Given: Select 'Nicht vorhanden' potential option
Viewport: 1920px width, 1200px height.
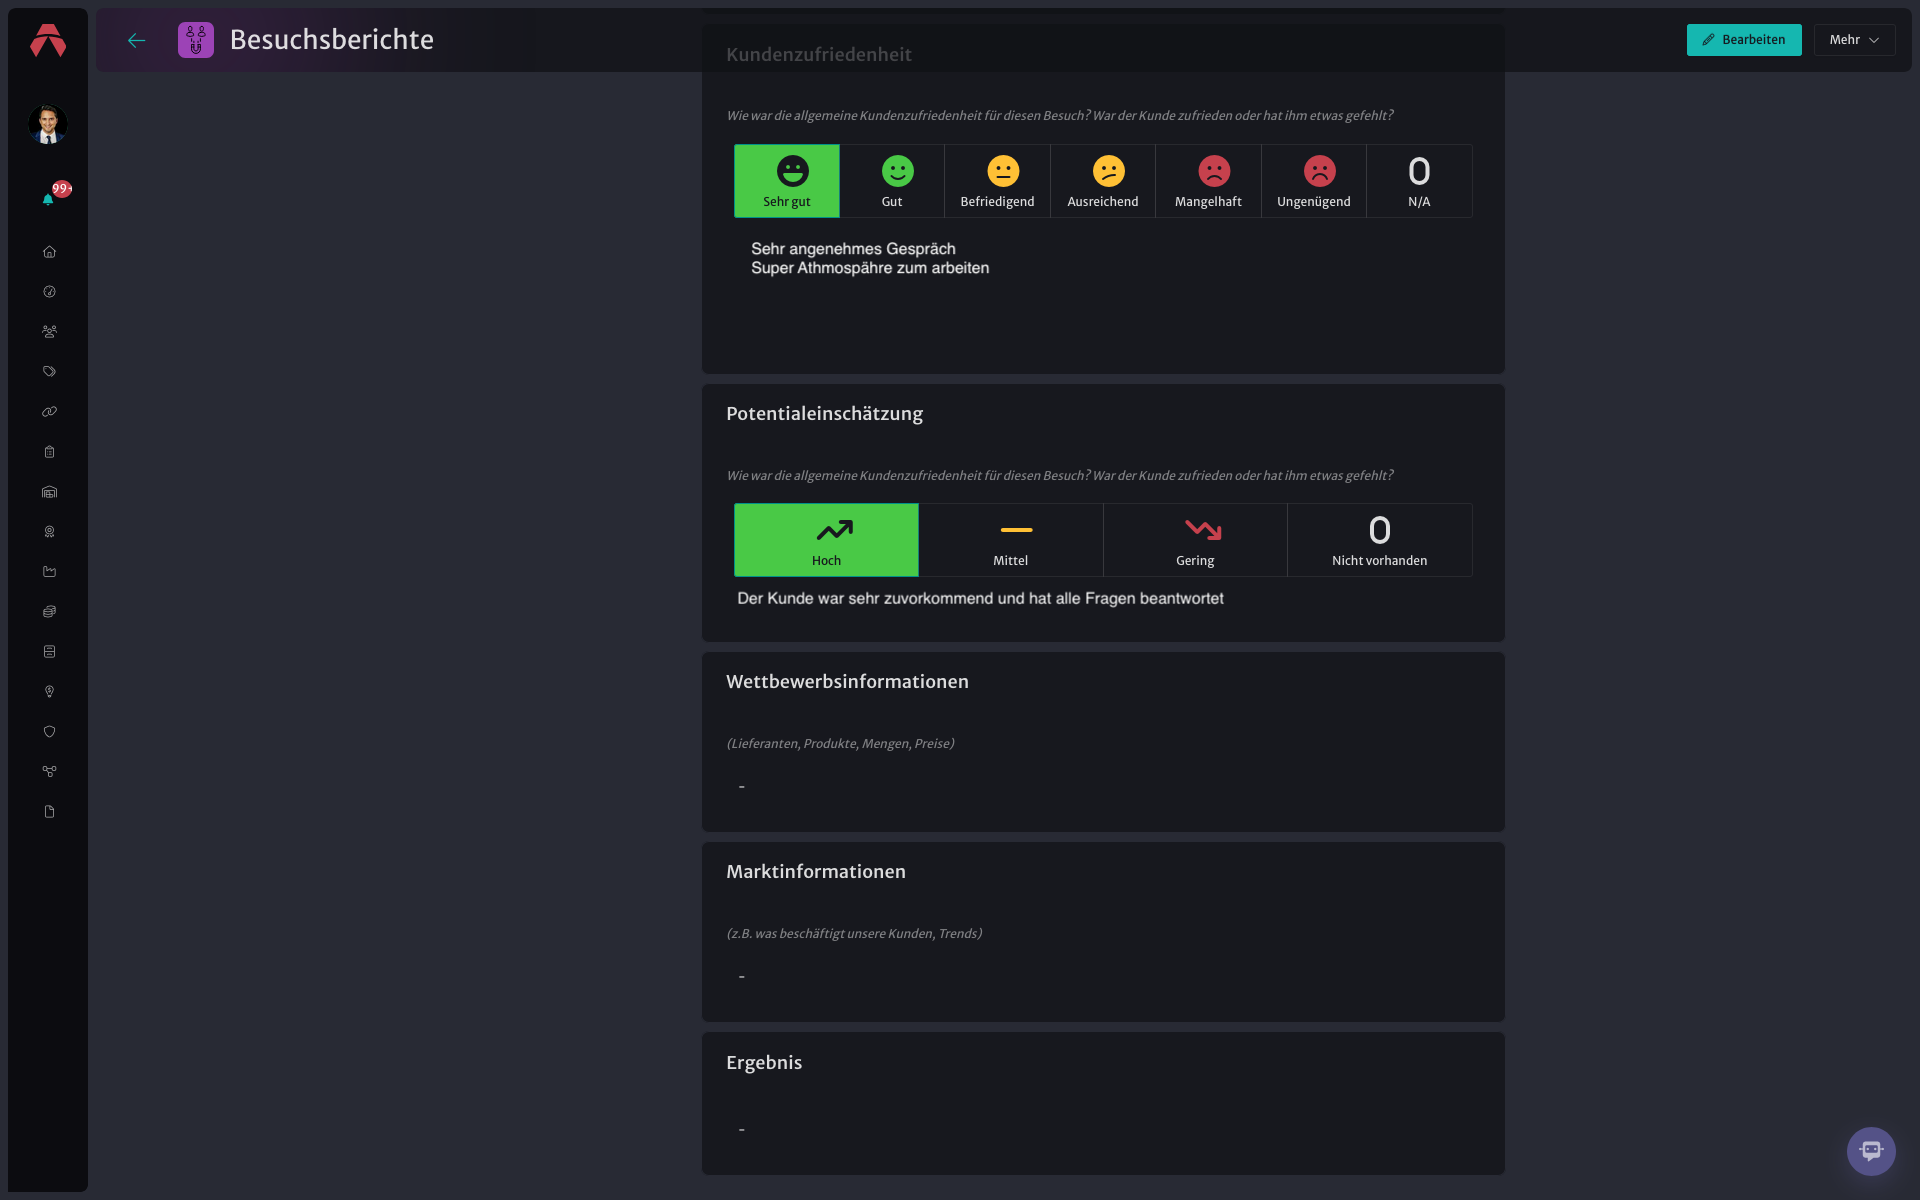Looking at the screenshot, I should click(1379, 540).
